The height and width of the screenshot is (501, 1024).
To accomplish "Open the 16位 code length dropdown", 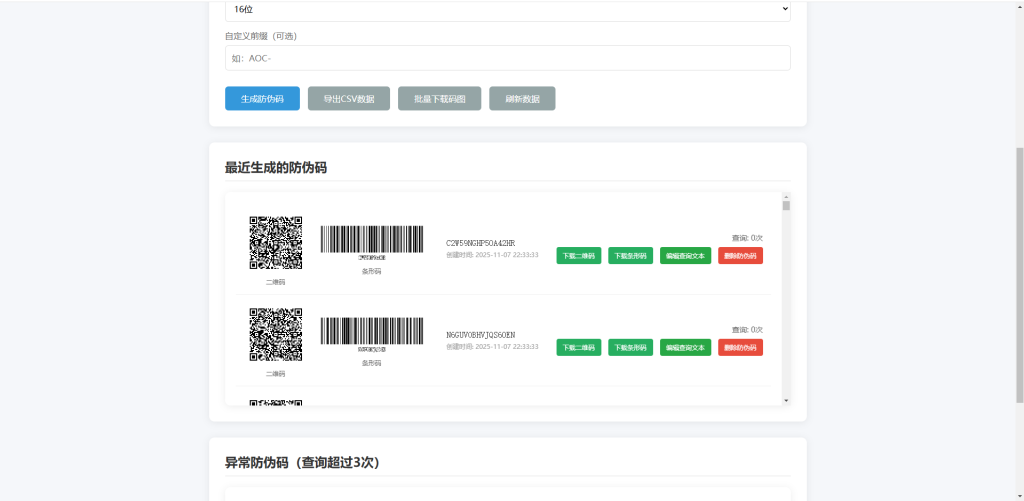I will [507, 9].
